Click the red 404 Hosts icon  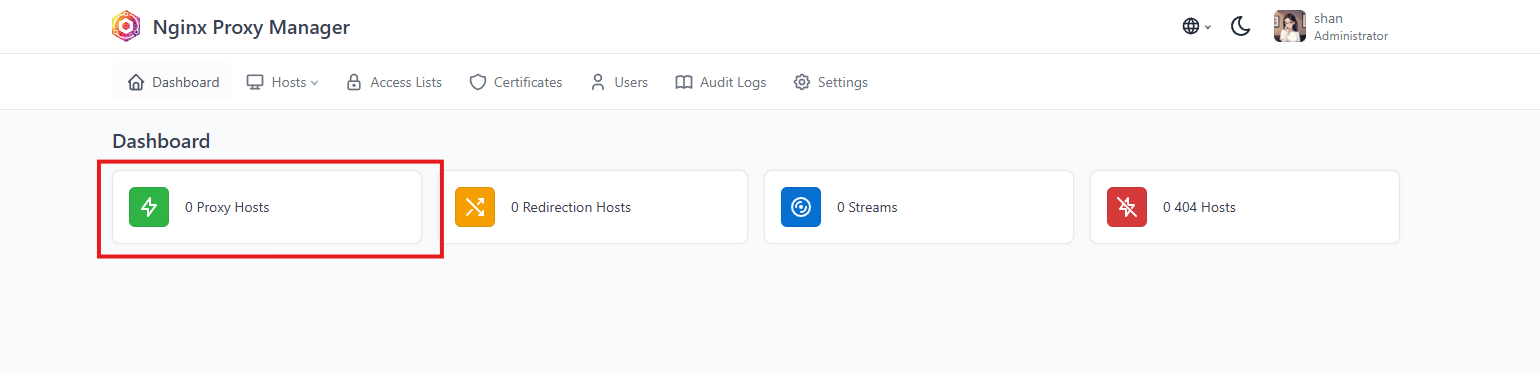(x=1127, y=207)
